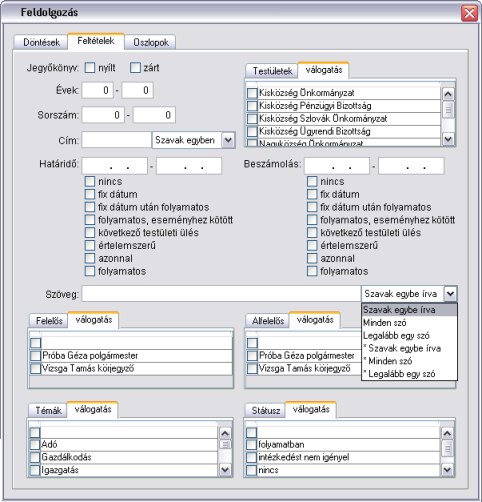Screen dimensions: 482x502
Task: Enable nincs under Határidő
Action: click(x=90, y=181)
